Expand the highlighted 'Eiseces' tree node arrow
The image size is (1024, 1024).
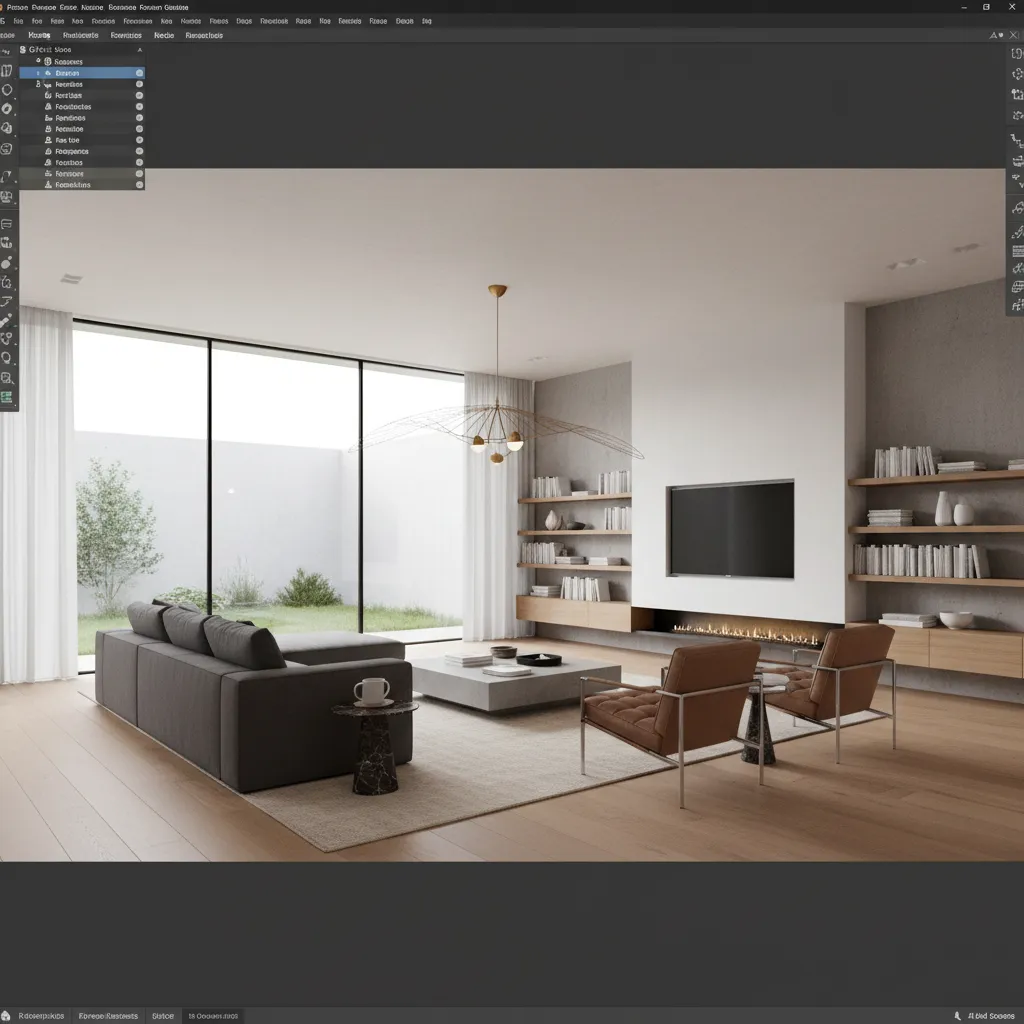point(38,73)
